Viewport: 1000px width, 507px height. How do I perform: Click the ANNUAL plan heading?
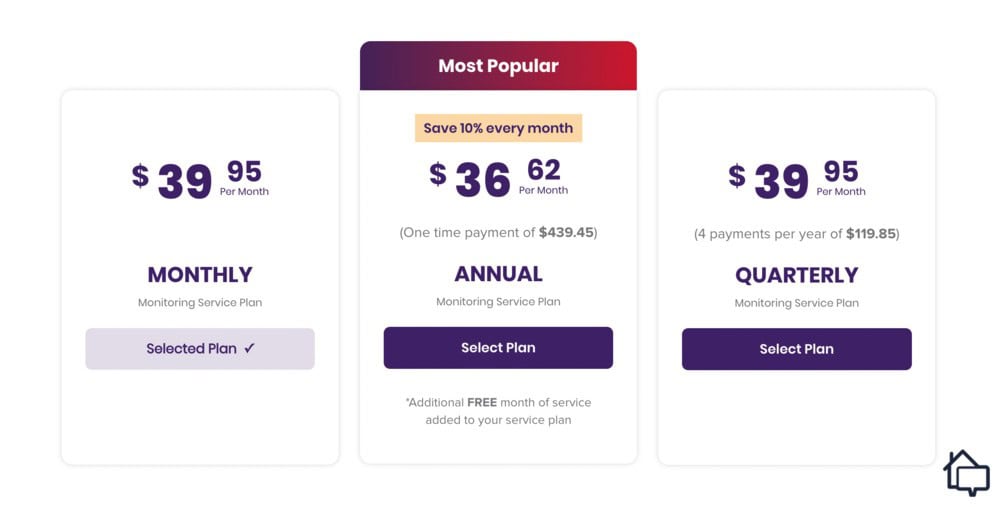coord(498,274)
